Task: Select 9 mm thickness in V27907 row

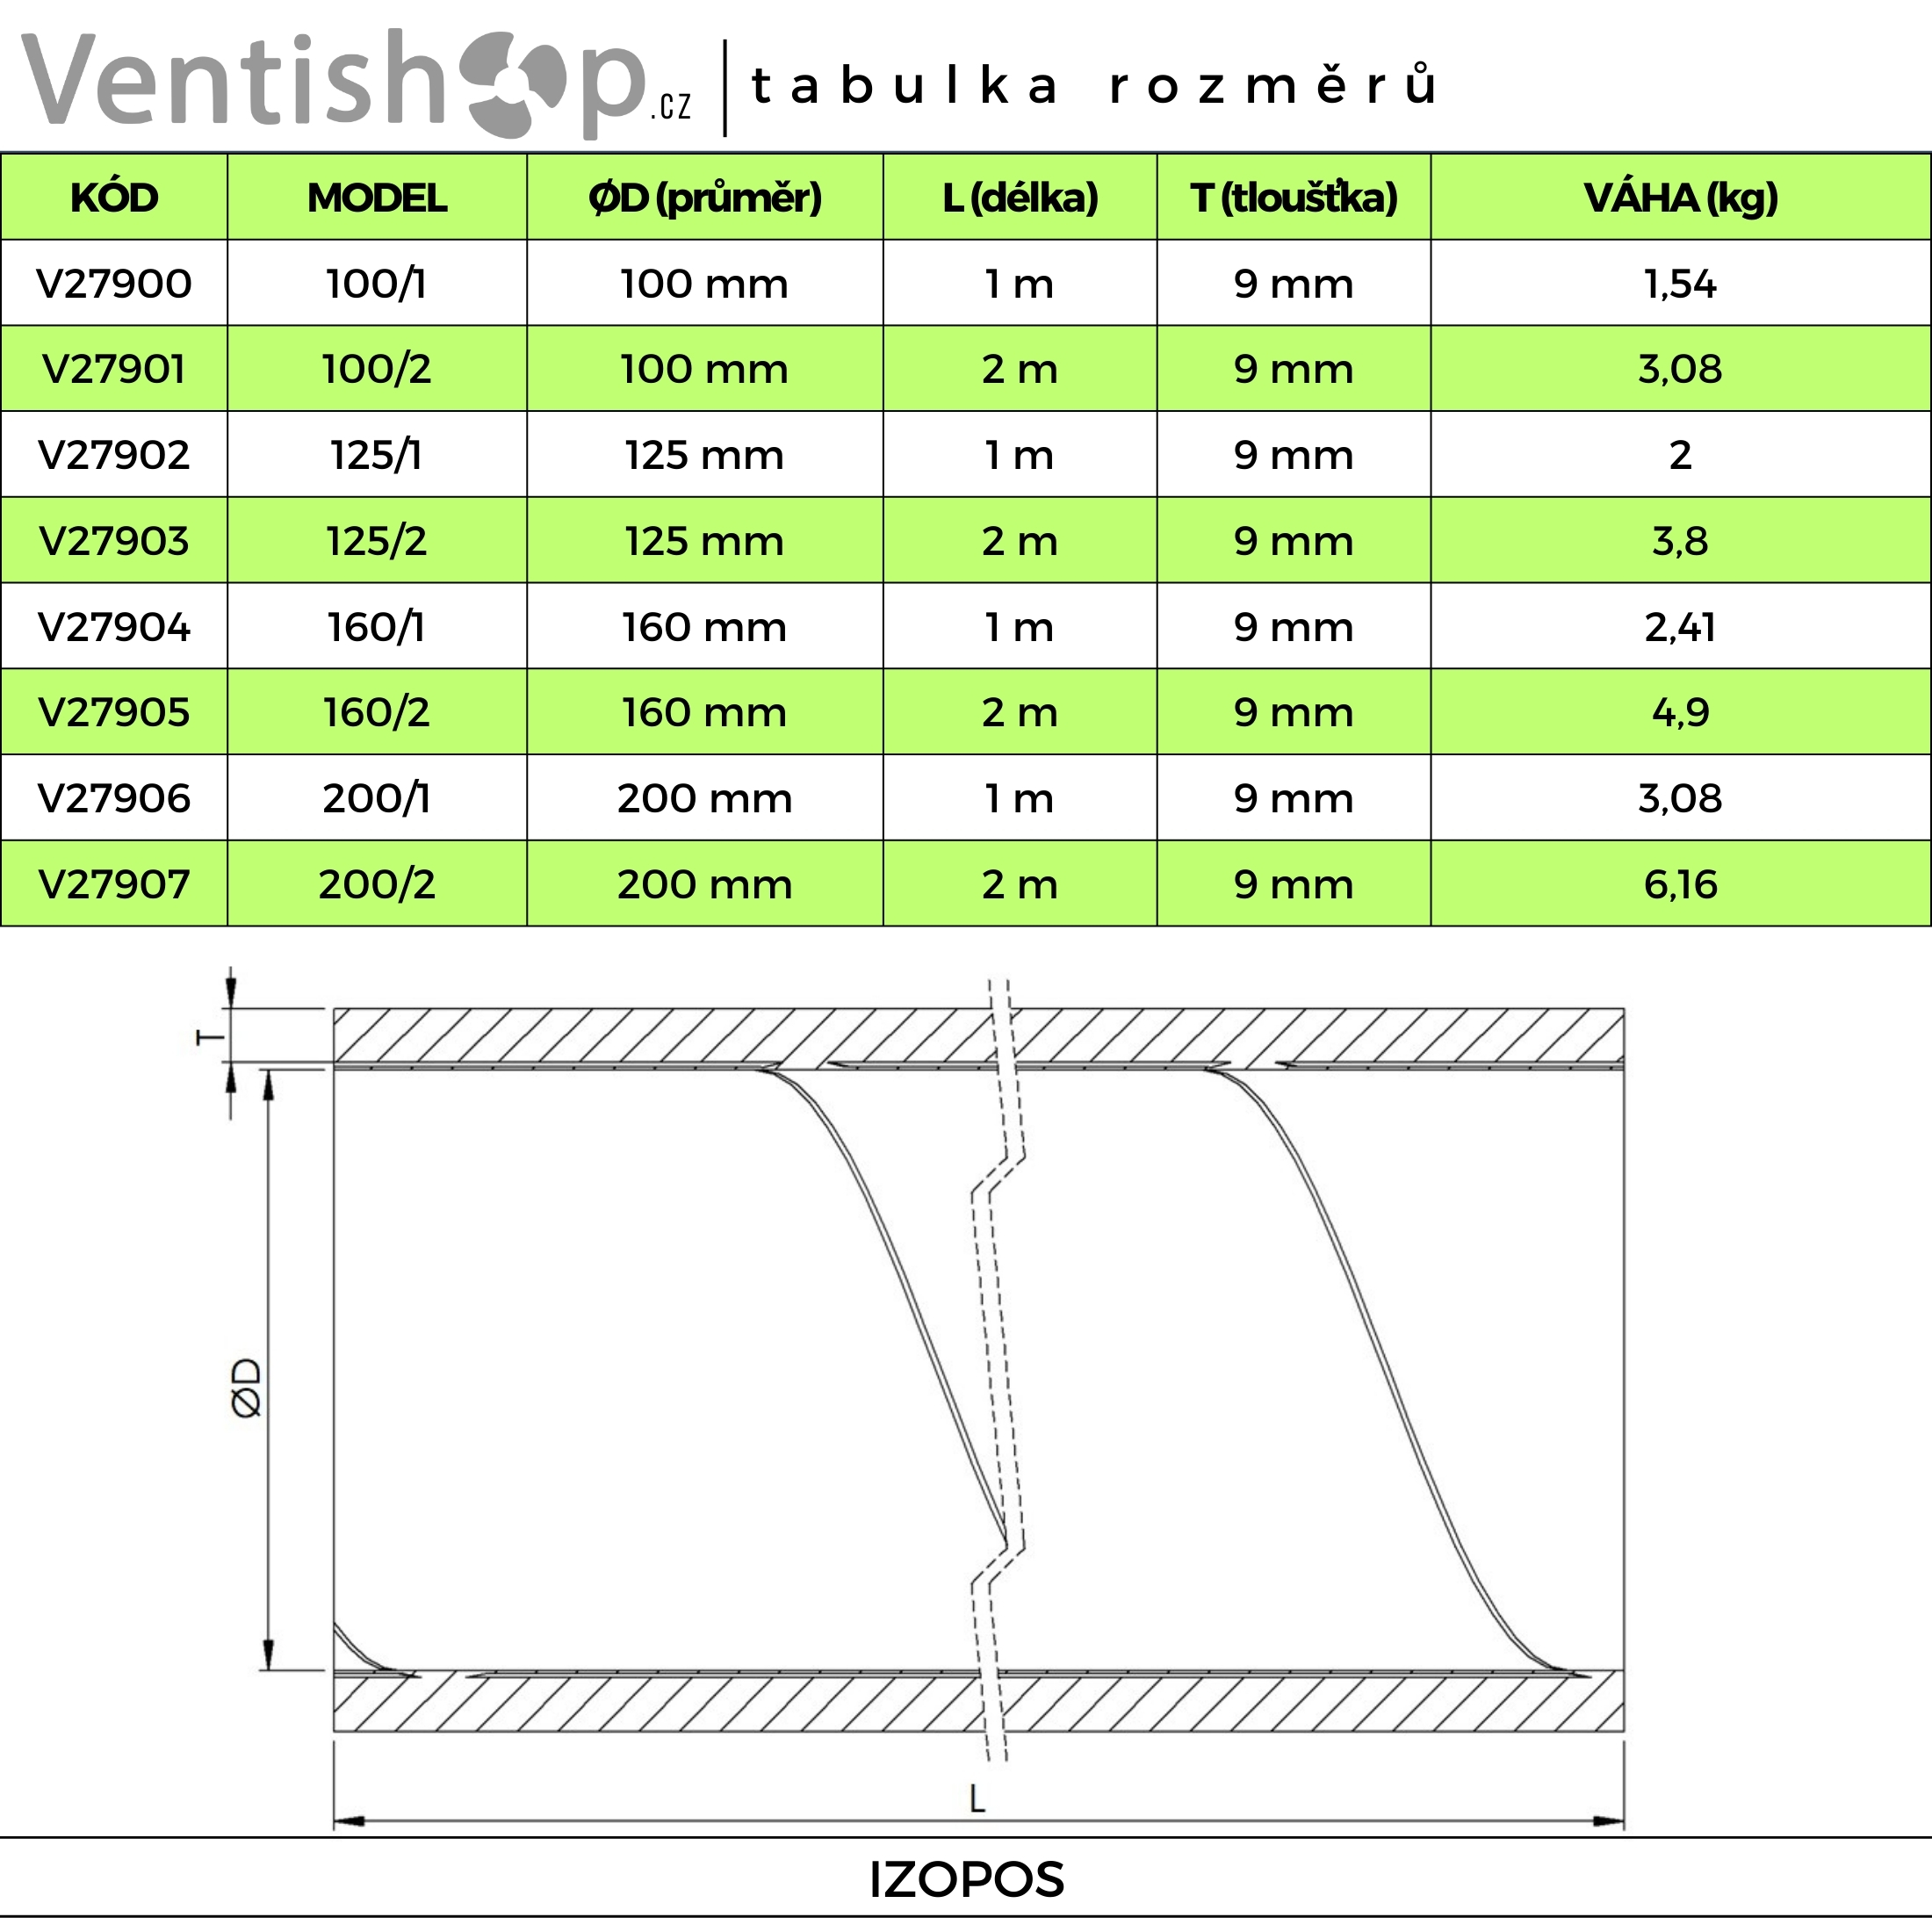Action: (x=1294, y=884)
